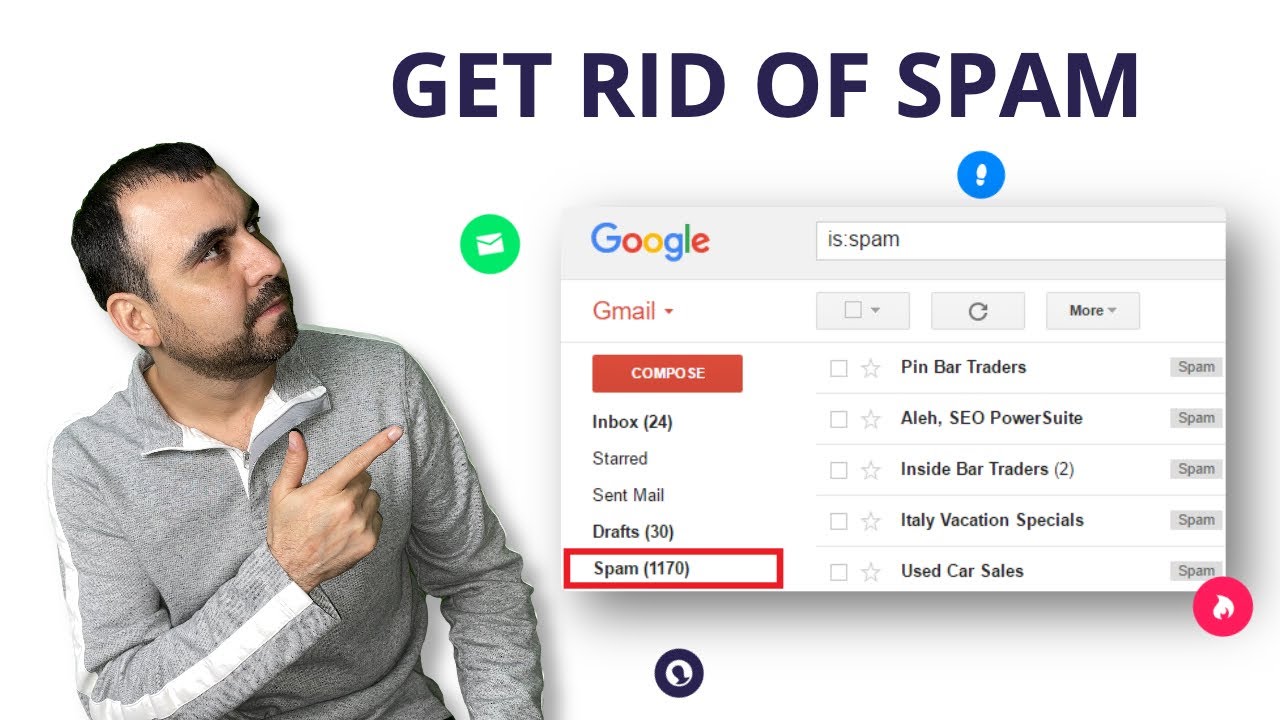Screen dimensions: 1280x720
Task: Click the Google logo
Action: [x=650, y=242]
